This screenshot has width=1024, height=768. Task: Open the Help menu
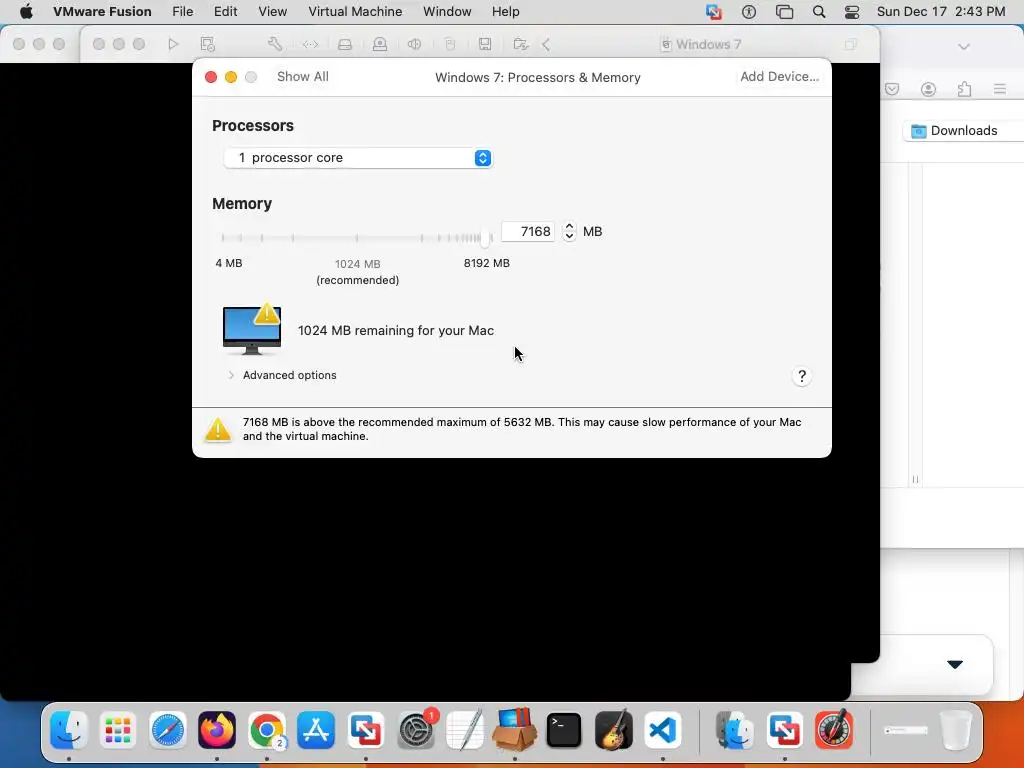(505, 12)
